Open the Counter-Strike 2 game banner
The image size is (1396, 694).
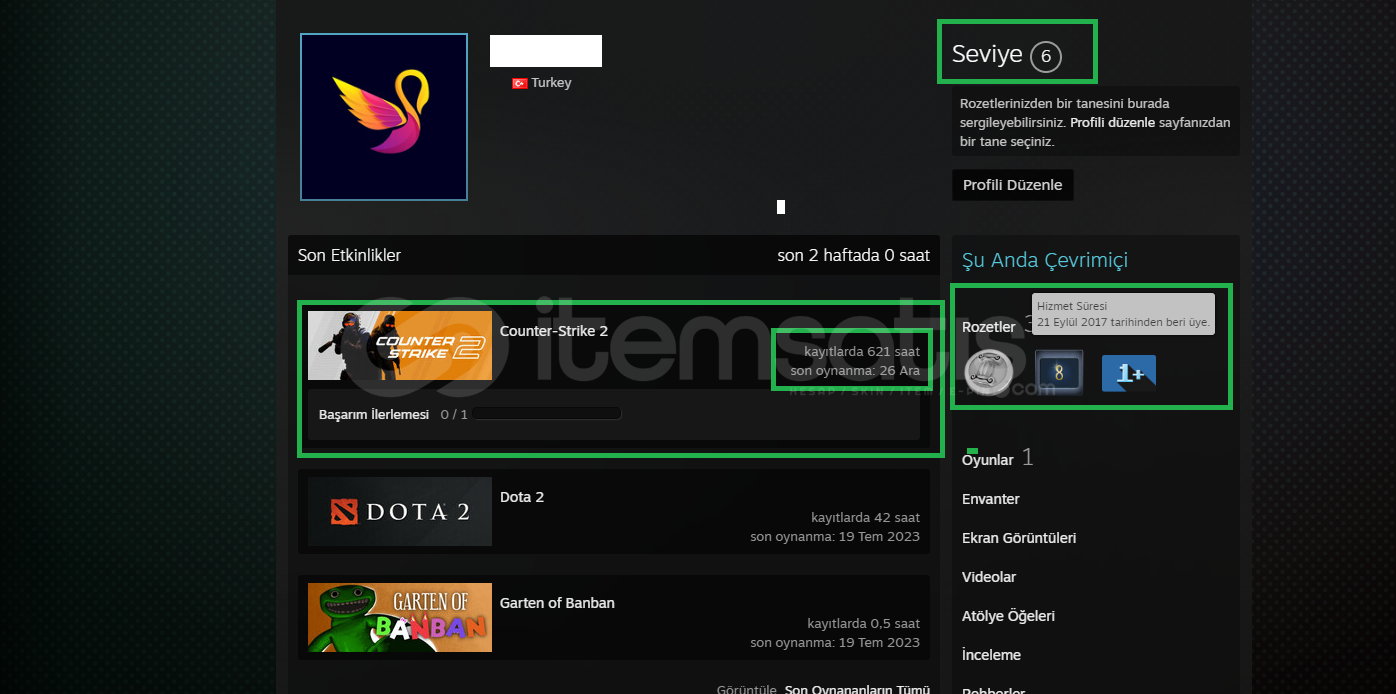pos(400,345)
